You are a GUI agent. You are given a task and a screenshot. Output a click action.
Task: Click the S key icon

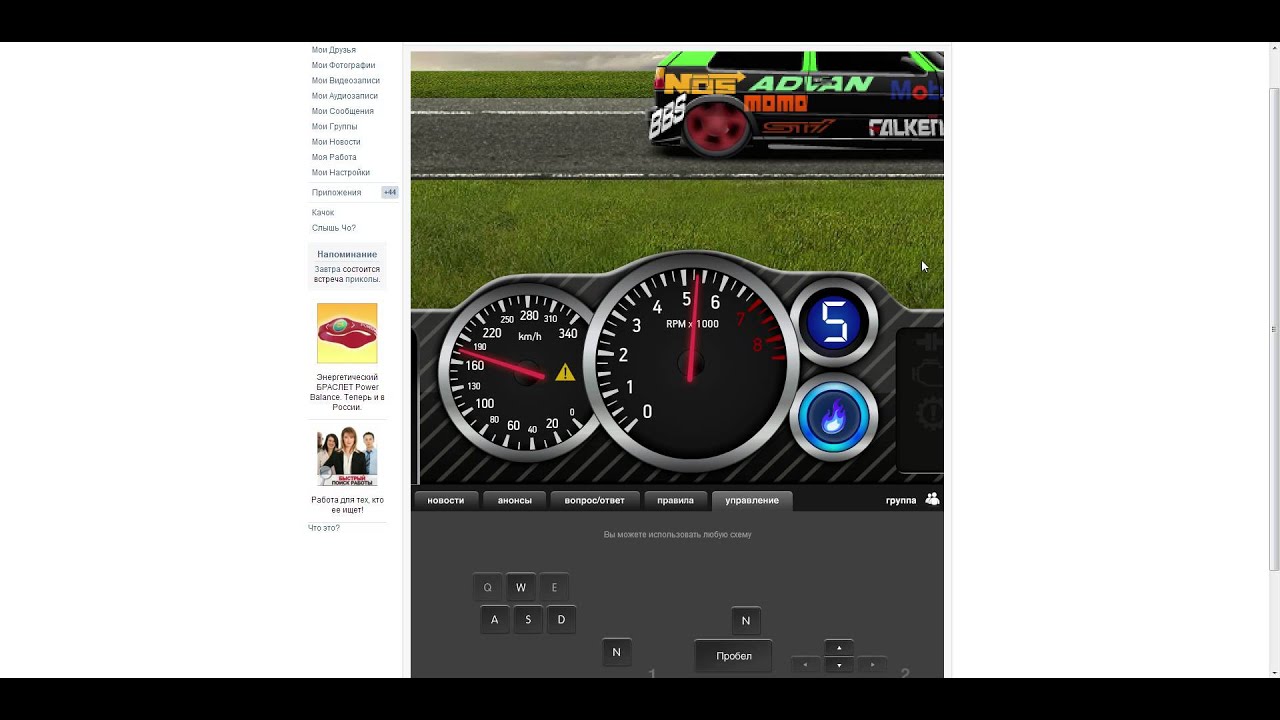[x=528, y=620]
